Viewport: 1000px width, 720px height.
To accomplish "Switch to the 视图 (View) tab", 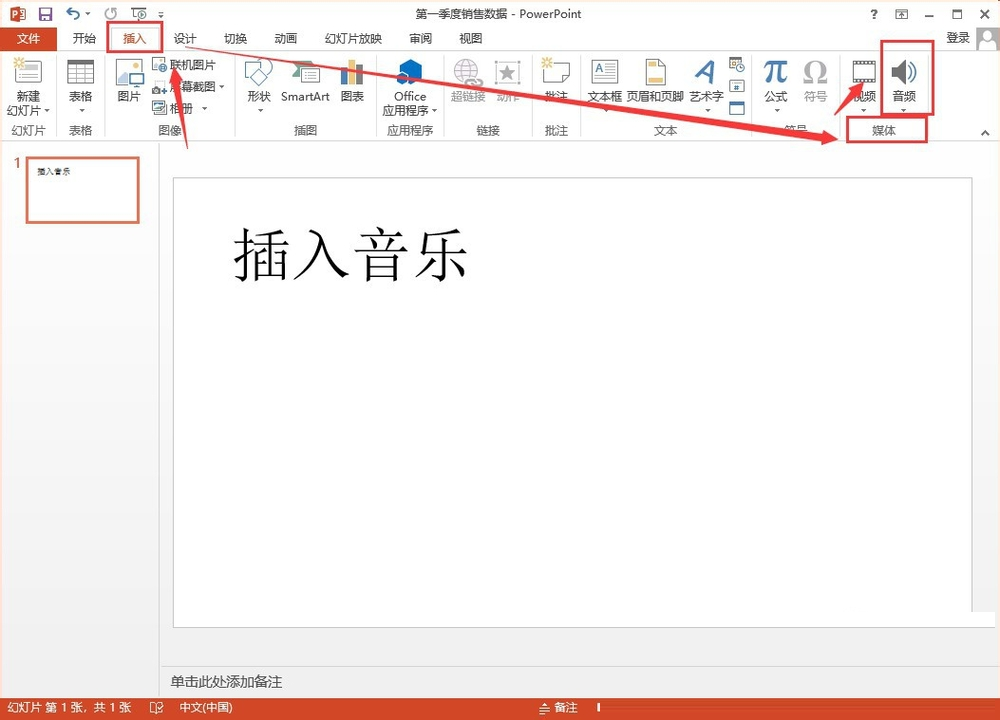I will (471, 38).
